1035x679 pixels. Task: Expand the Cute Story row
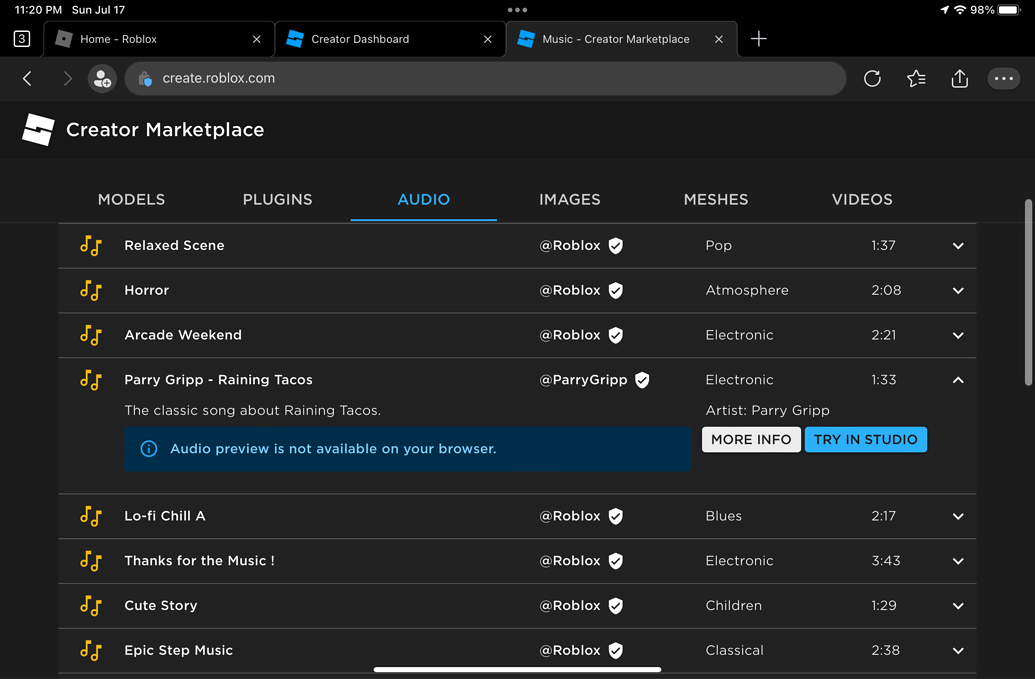tap(957, 605)
